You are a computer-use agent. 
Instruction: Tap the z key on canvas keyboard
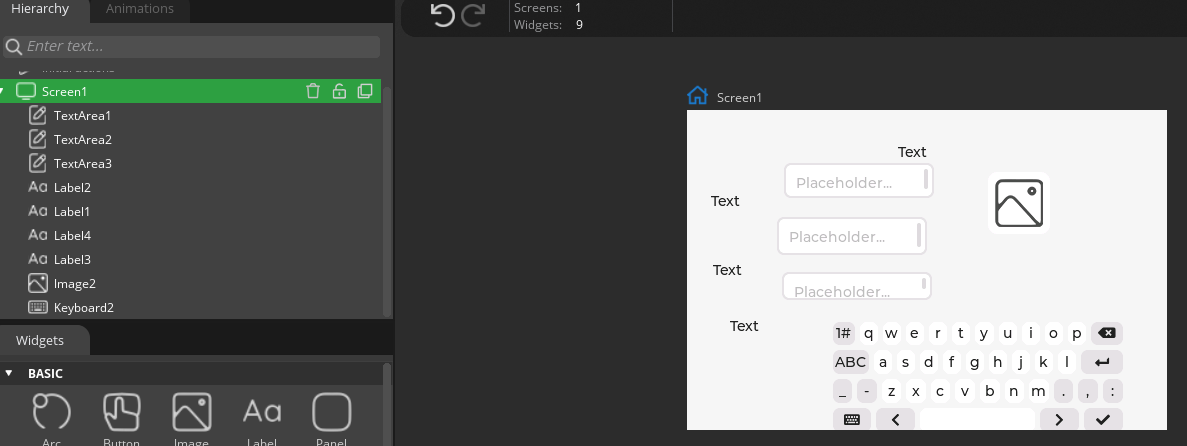[x=892, y=391]
